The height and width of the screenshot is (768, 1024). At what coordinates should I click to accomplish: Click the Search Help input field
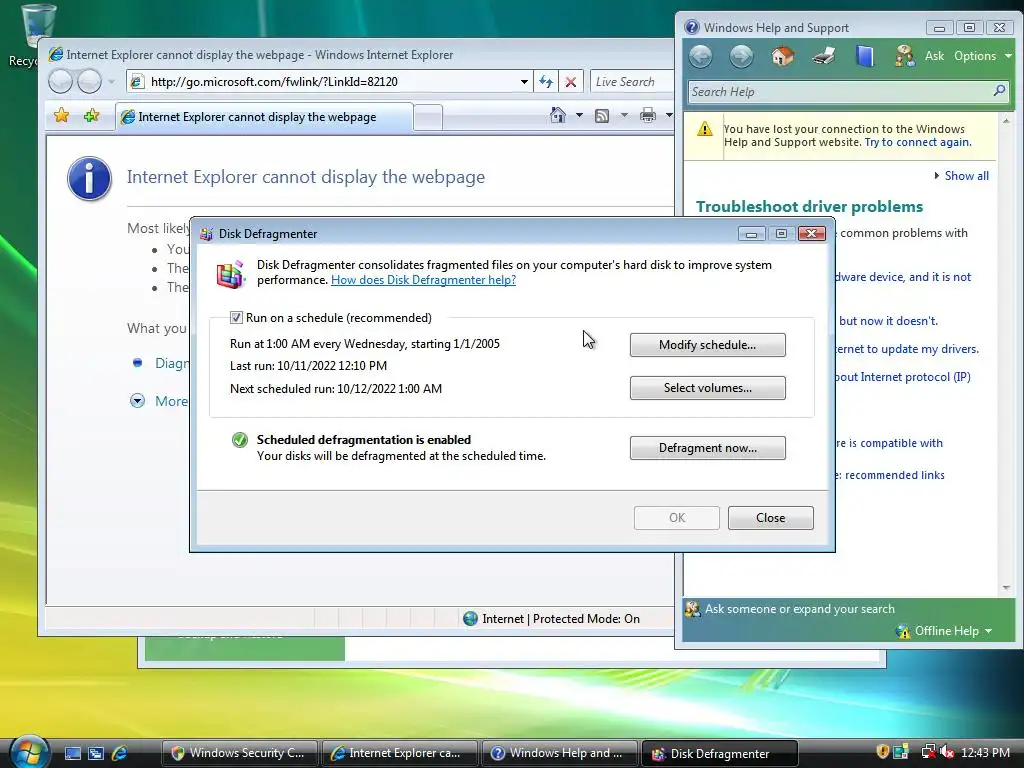coord(839,92)
